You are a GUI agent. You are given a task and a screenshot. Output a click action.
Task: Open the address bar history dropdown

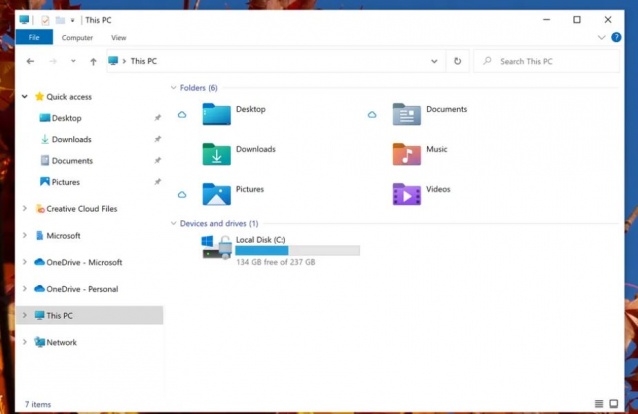(434, 61)
